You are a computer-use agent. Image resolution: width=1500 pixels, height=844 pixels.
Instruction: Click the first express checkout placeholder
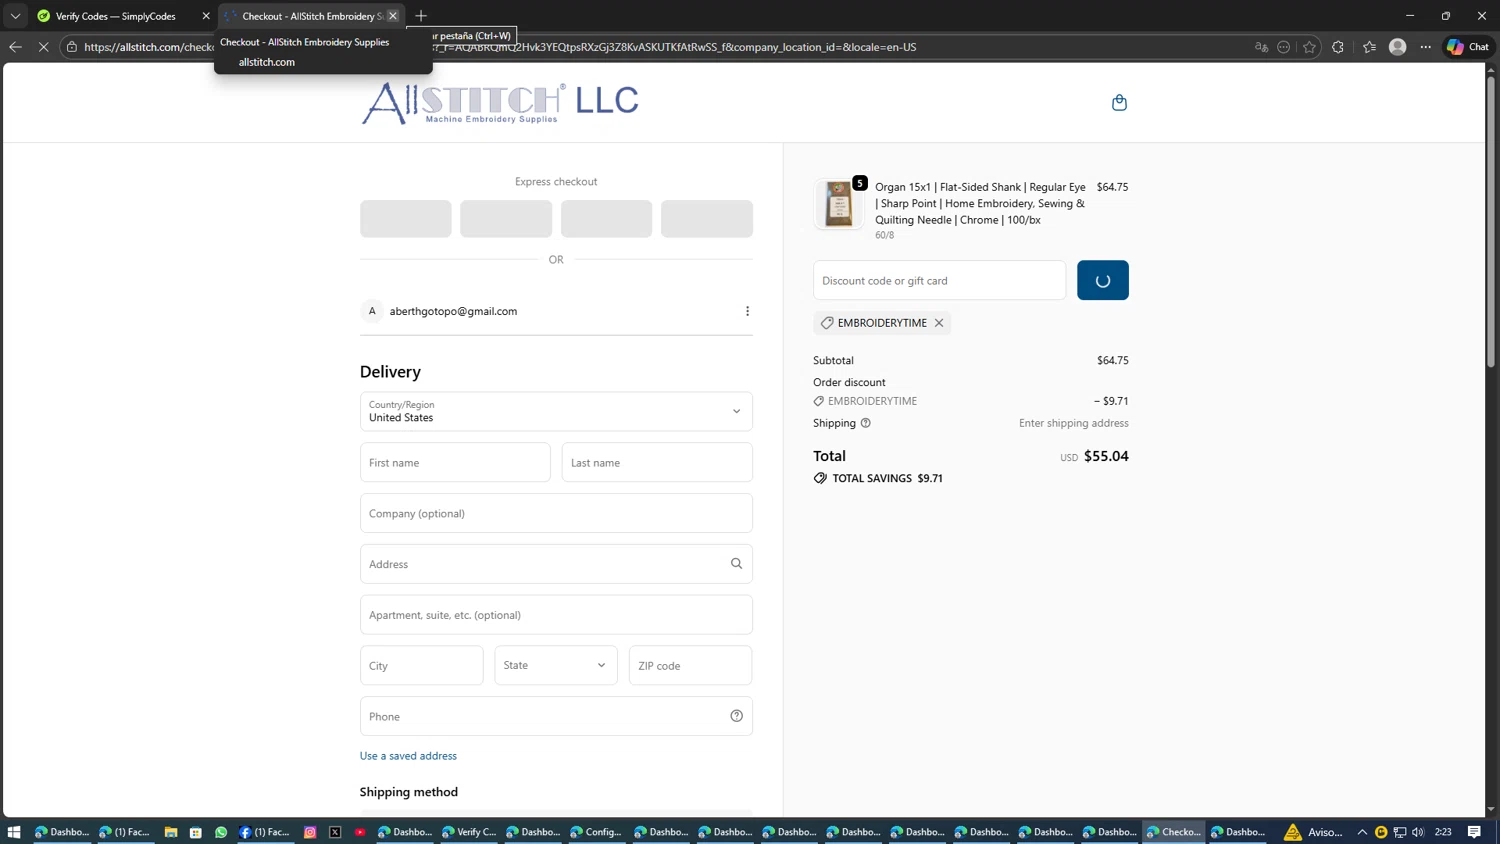(406, 218)
